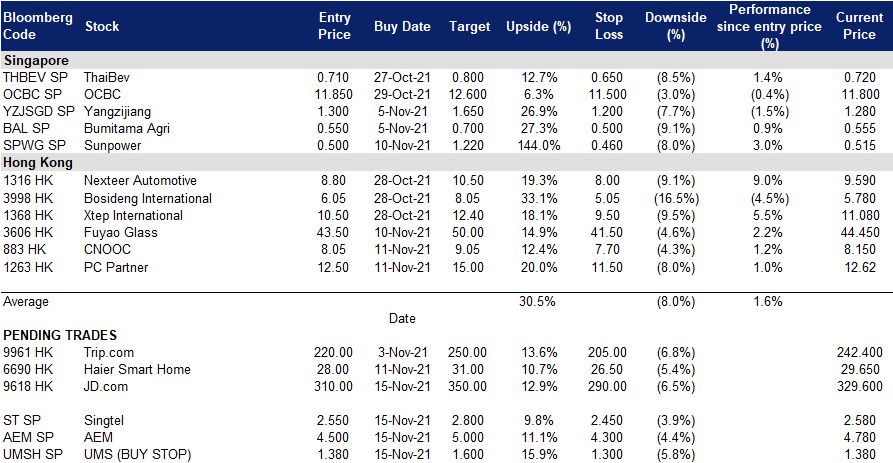The image size is (893, 463).
Task: Select Yangzijiang's upside 26.9%
Action: pyautogui.click(x=538, y=112)
